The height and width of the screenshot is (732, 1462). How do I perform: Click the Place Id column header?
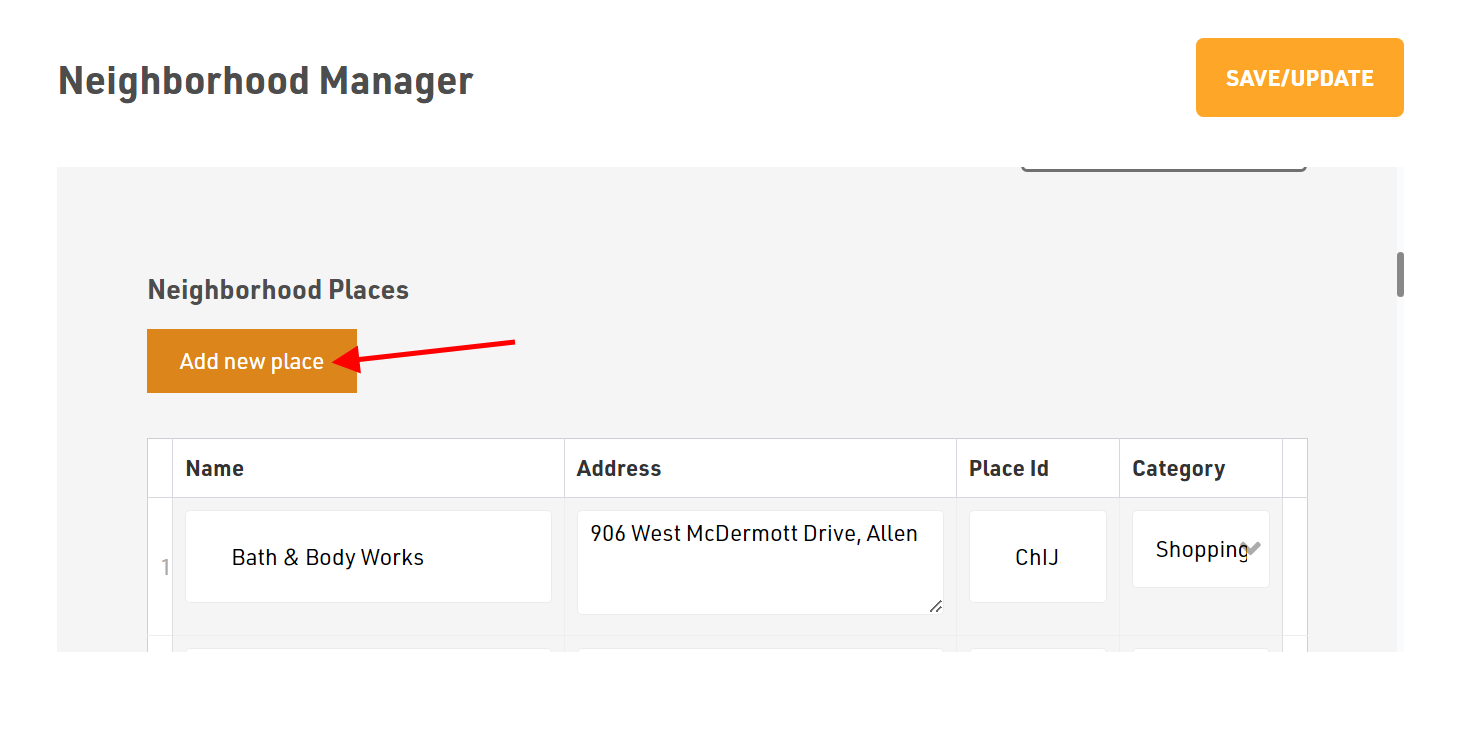pyautogui.click(x=1038, y=468)
